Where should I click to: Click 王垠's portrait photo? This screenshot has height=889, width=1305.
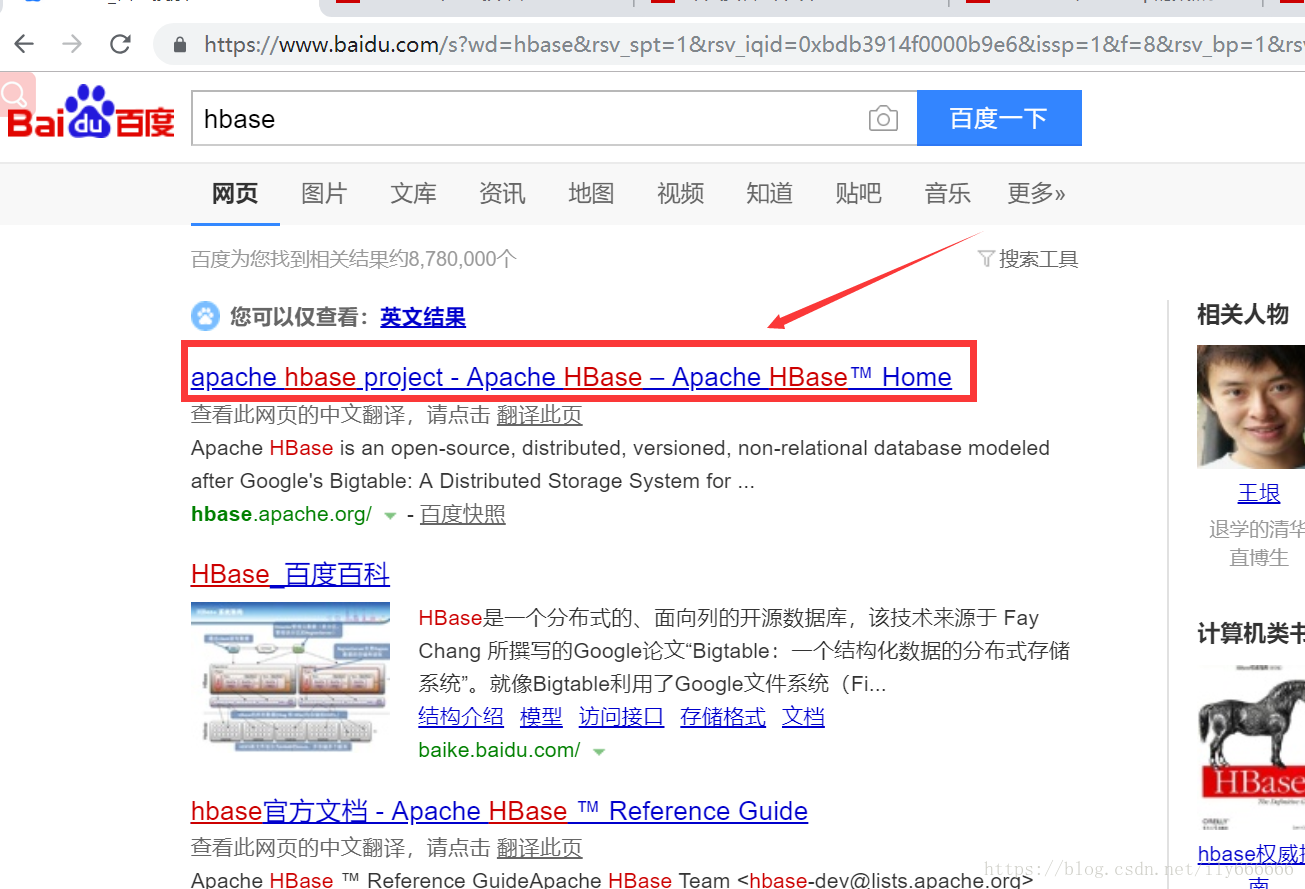(1251, 407)
